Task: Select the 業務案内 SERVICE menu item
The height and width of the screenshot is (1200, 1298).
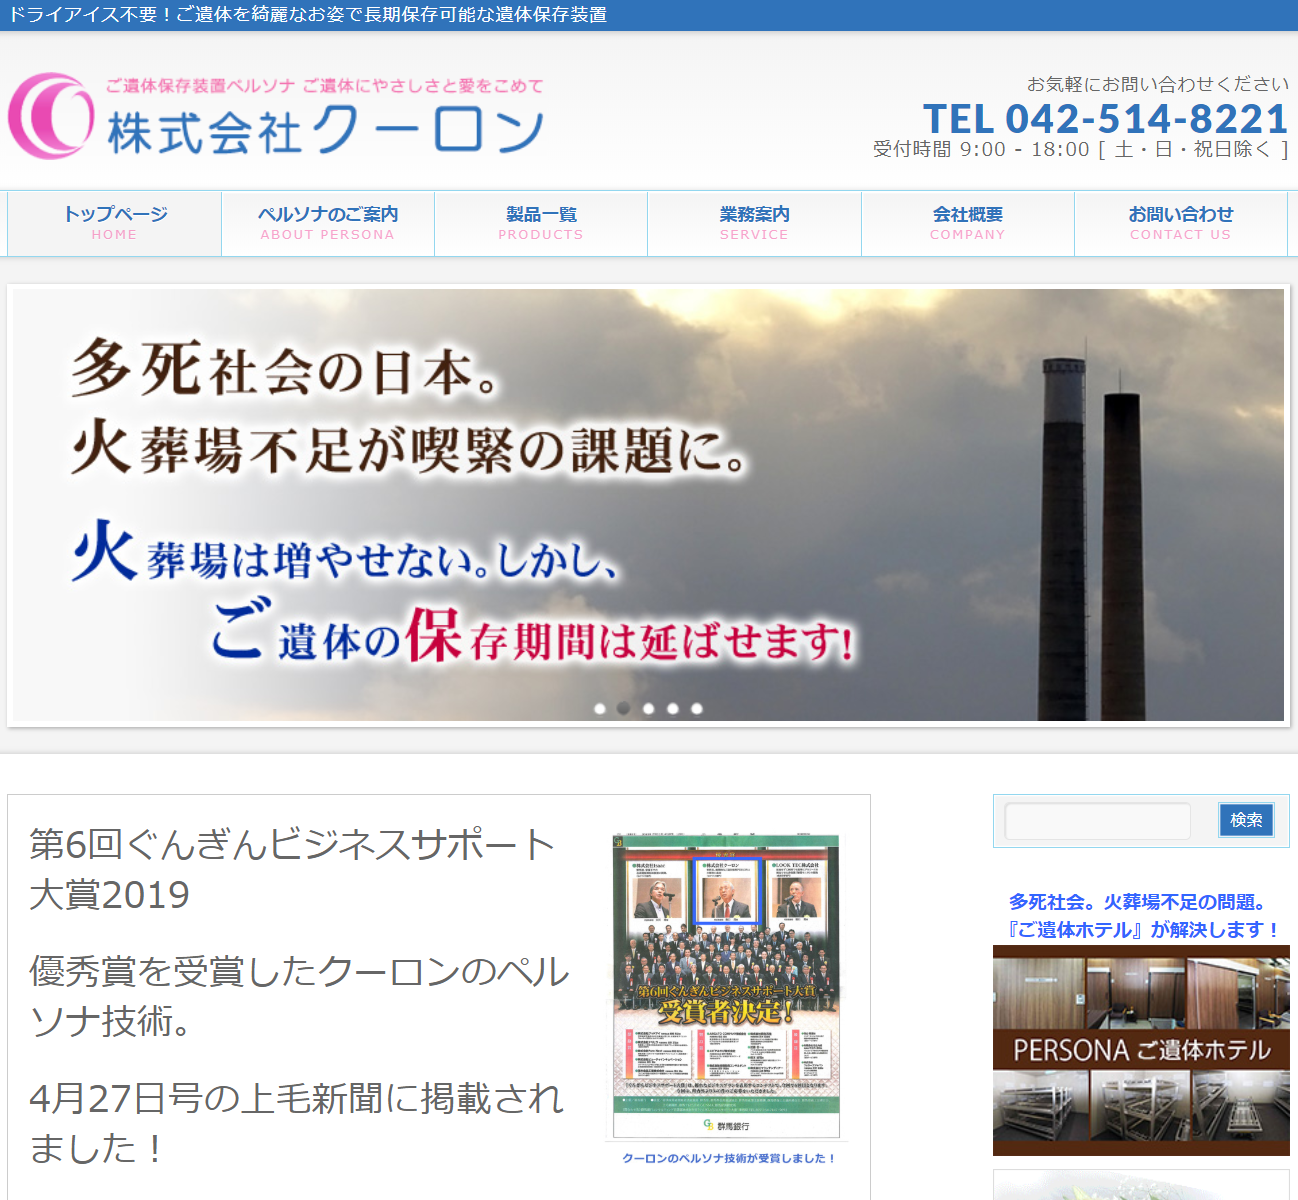Action: click(754, 223)
